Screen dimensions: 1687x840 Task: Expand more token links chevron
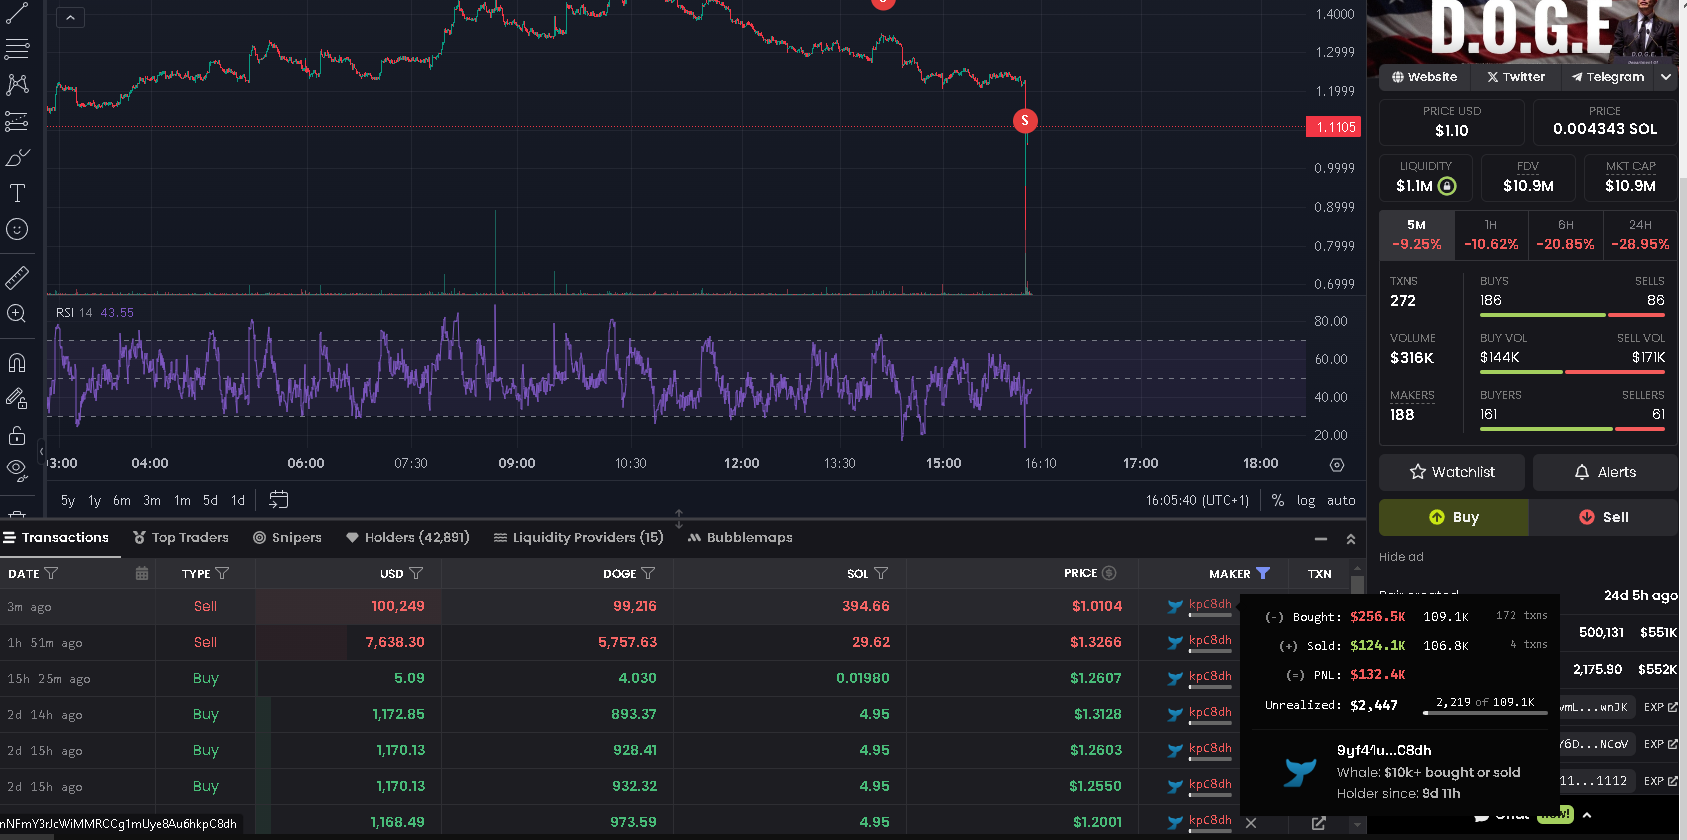click(x=1666, y=77)
